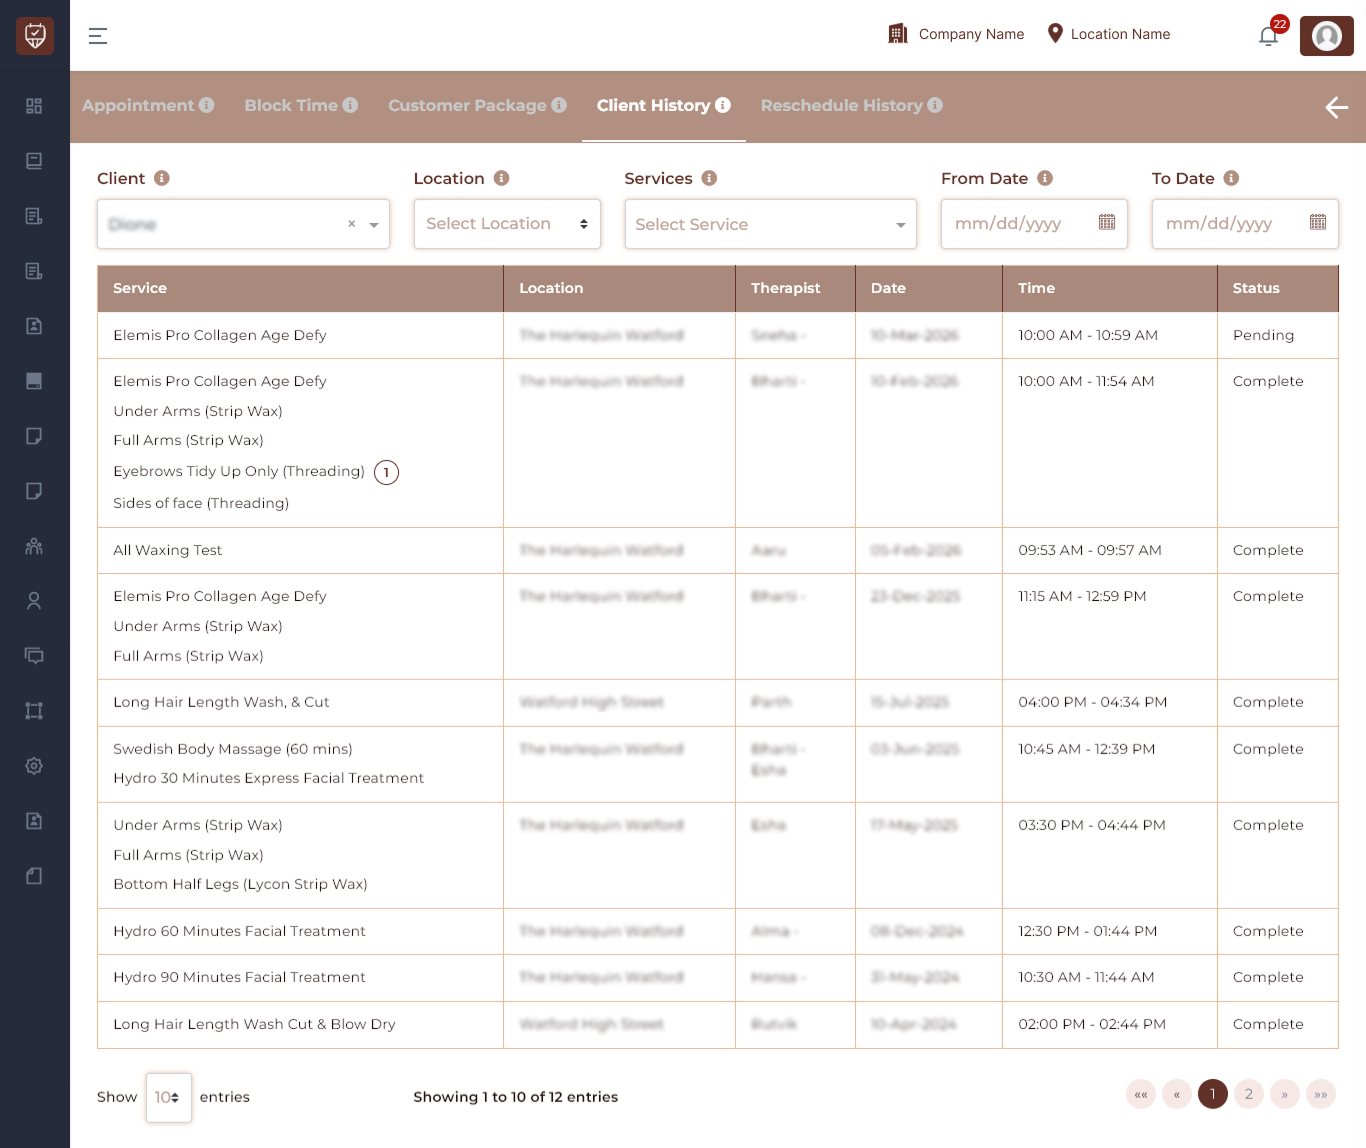1366x1148 pixels.
Task: Click the circled 1 badge beside Eyebrows
Action: point(386,472)
